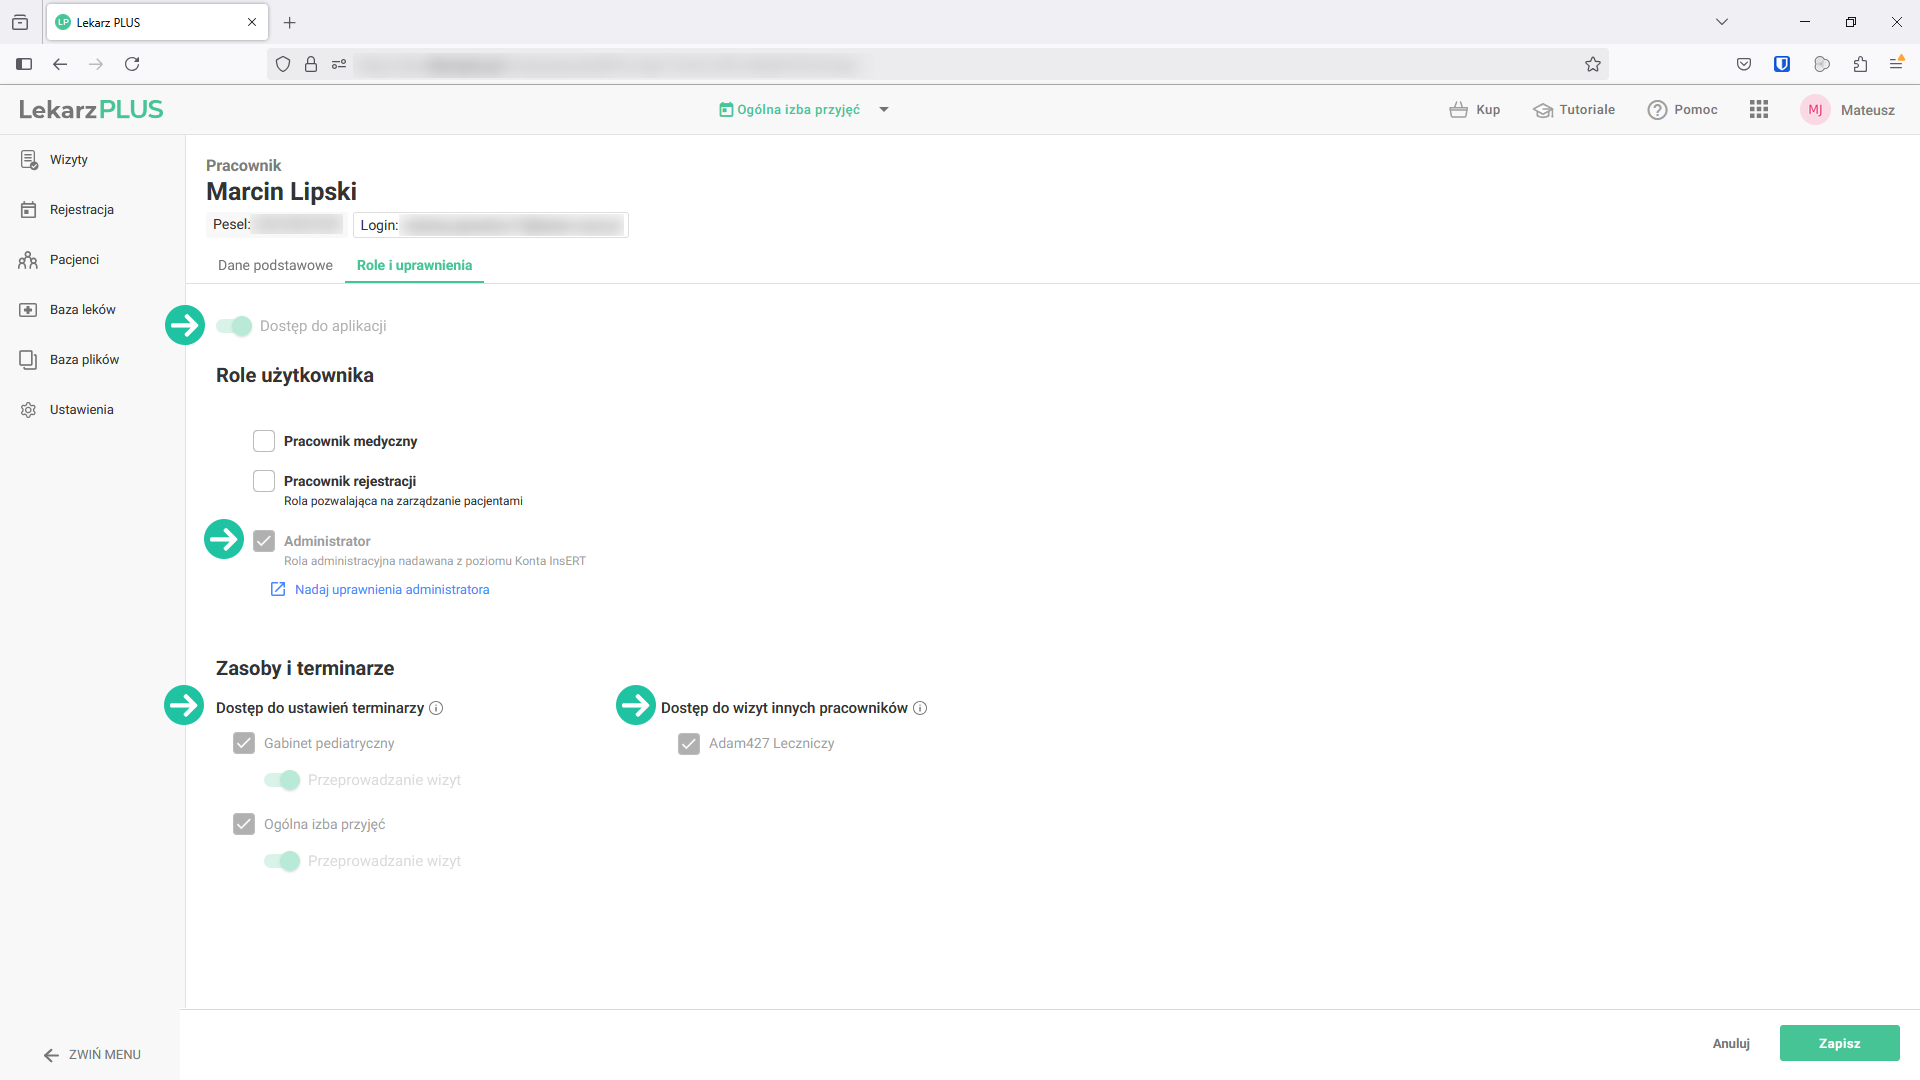Open Pomoc via the question mark icon
The image size is (1920, 1080).
[1657, 110]
